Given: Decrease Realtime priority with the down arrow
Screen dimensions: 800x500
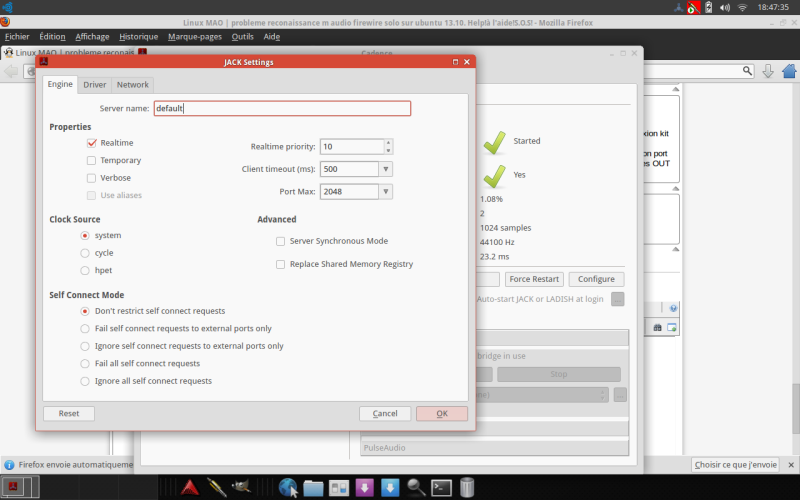Looking at the screenshot, I should (x=388, y=151).
